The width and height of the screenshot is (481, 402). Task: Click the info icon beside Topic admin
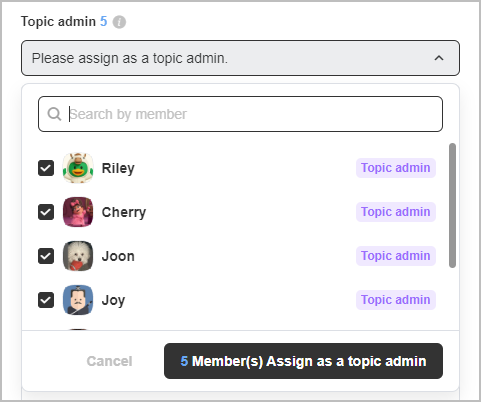tap(119, 22)
